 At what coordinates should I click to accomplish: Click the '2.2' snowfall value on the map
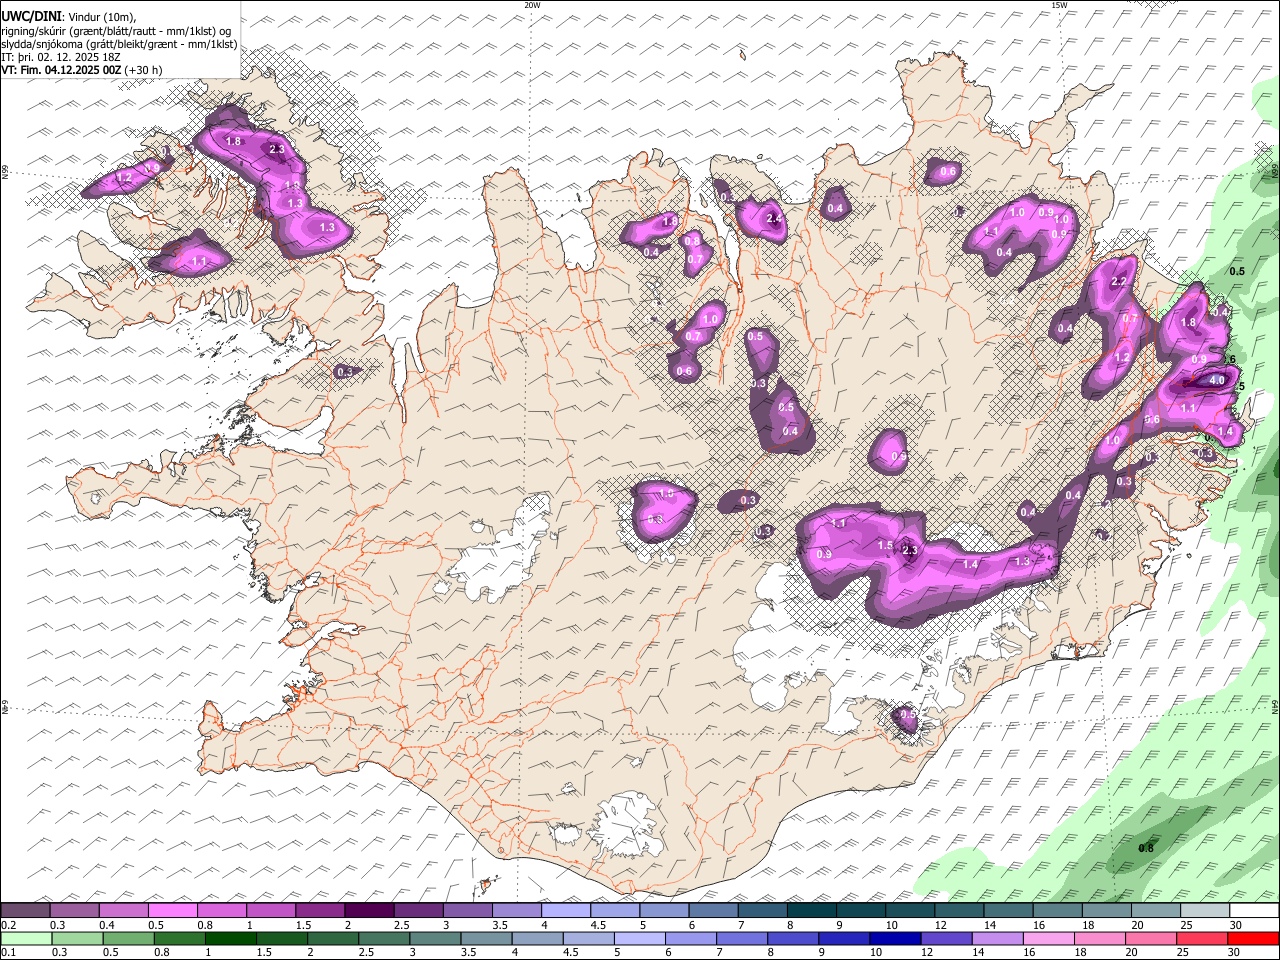tap(1119, 282)
